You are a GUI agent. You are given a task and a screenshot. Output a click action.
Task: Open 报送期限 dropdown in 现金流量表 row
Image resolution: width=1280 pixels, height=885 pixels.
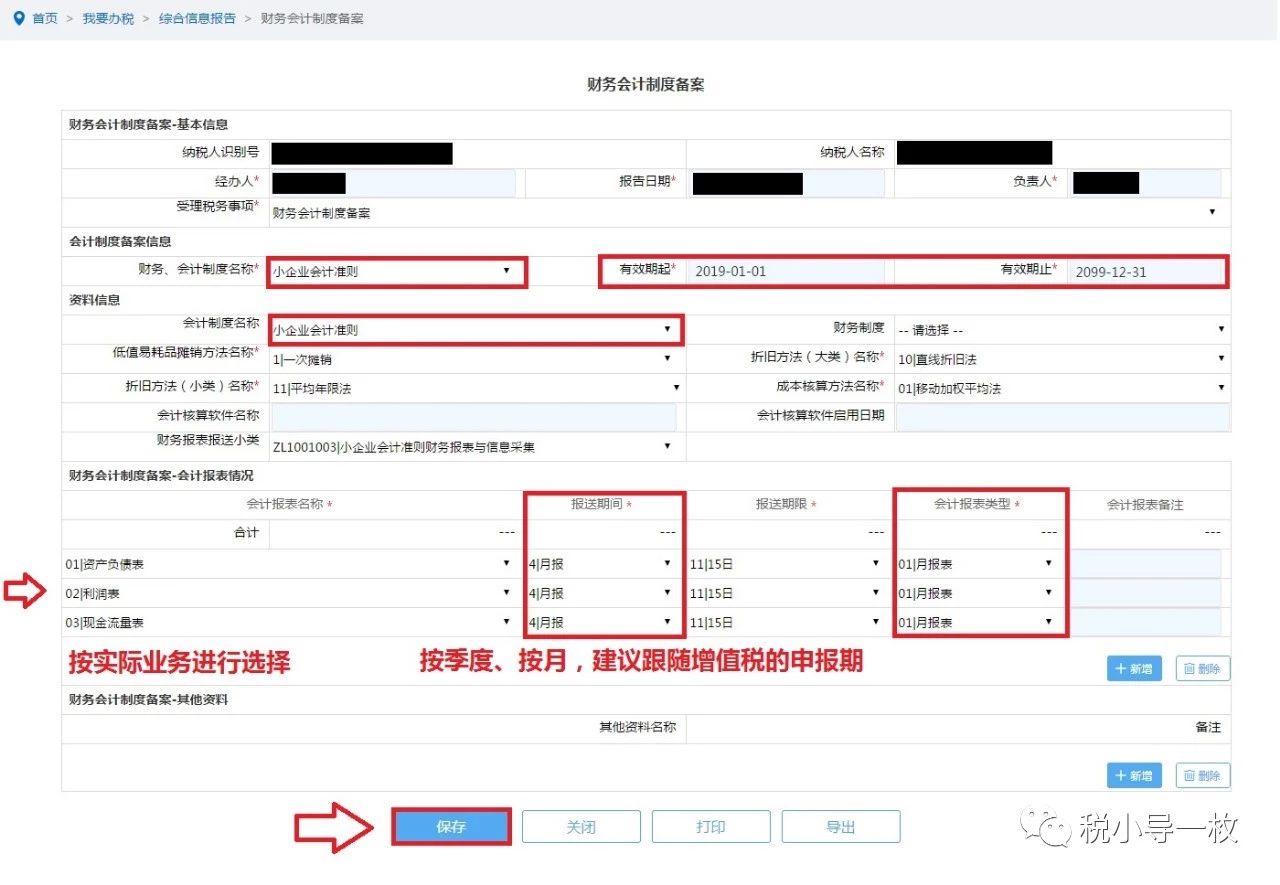click(786, 622)
